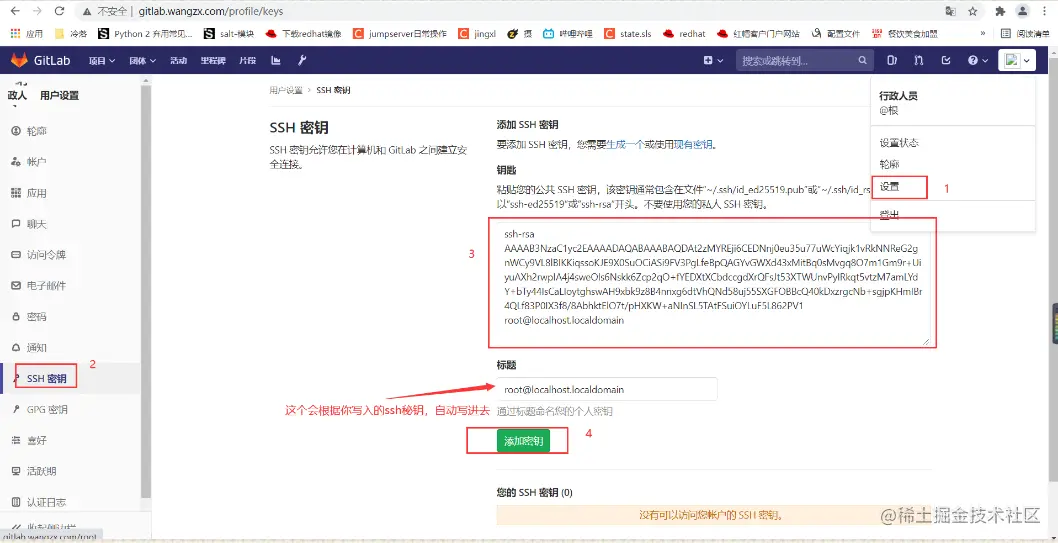1058x543 pixels.
Task: Open the state.sls bookmark
Action: pos(628,33)
